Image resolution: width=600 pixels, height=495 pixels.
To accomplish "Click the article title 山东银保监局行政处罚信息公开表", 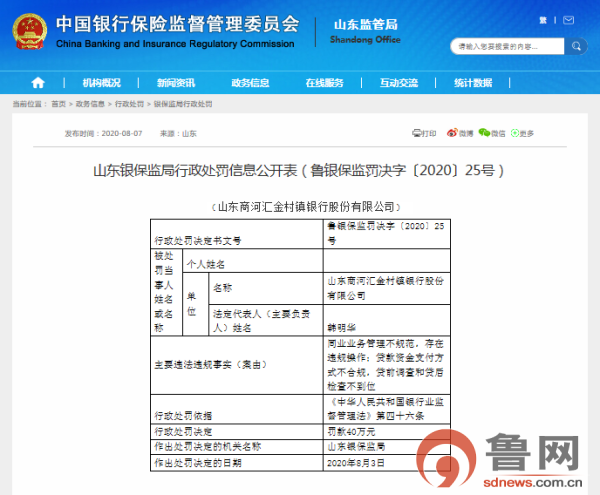I will pos(298,171).
